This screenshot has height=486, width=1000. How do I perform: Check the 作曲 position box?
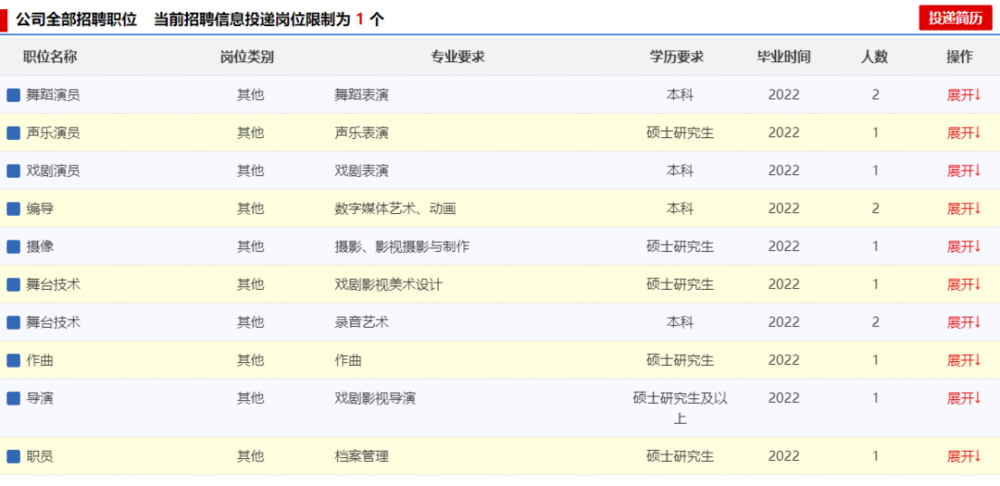(13, 360)
